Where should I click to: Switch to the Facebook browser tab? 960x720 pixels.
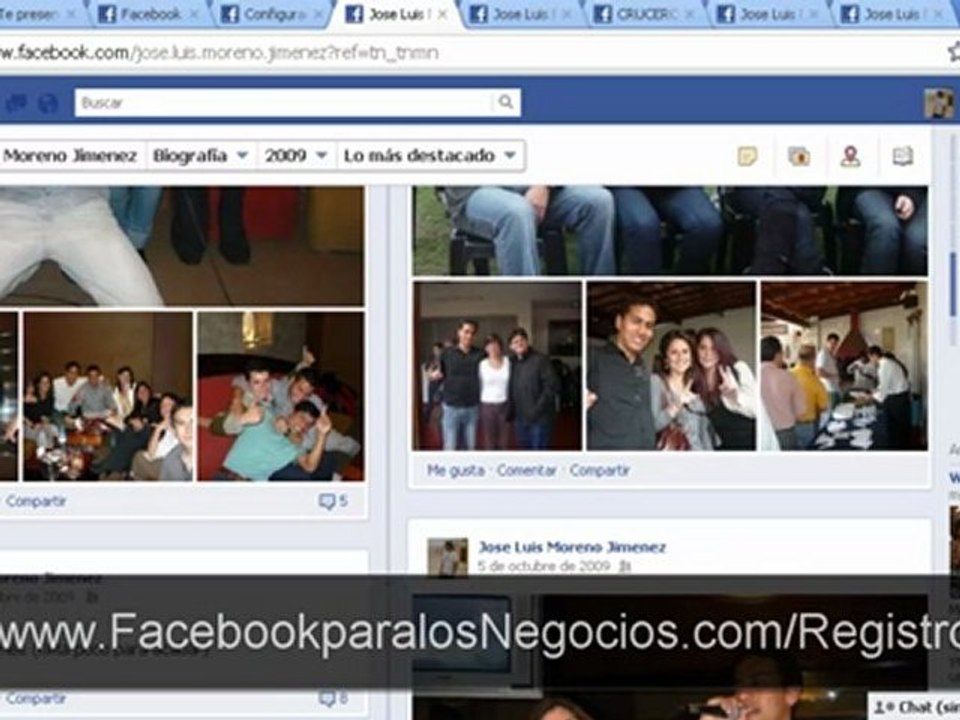[149, 13]
